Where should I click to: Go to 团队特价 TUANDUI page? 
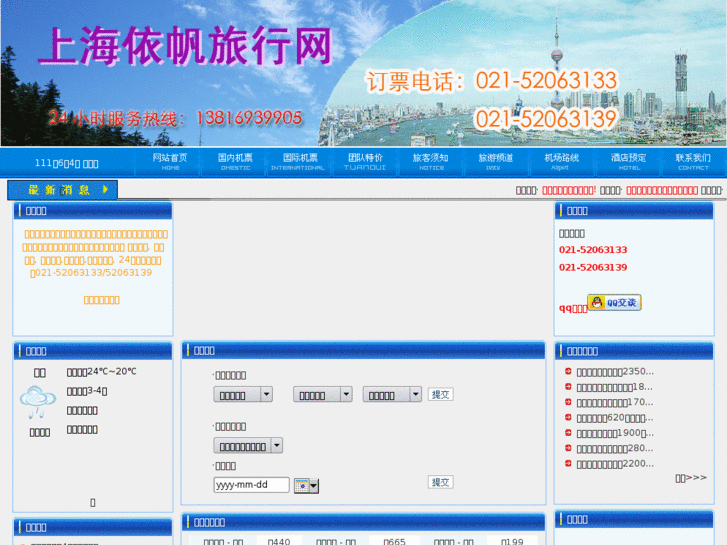[x=365, y=162]
